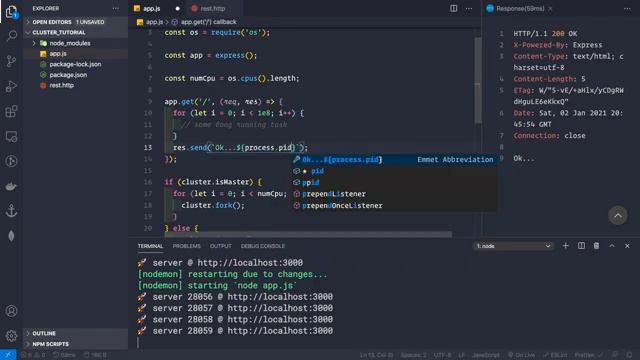Create a new terminal with plus icon
The width and height of the screenshot is (640, 360).
pos(565,246)
